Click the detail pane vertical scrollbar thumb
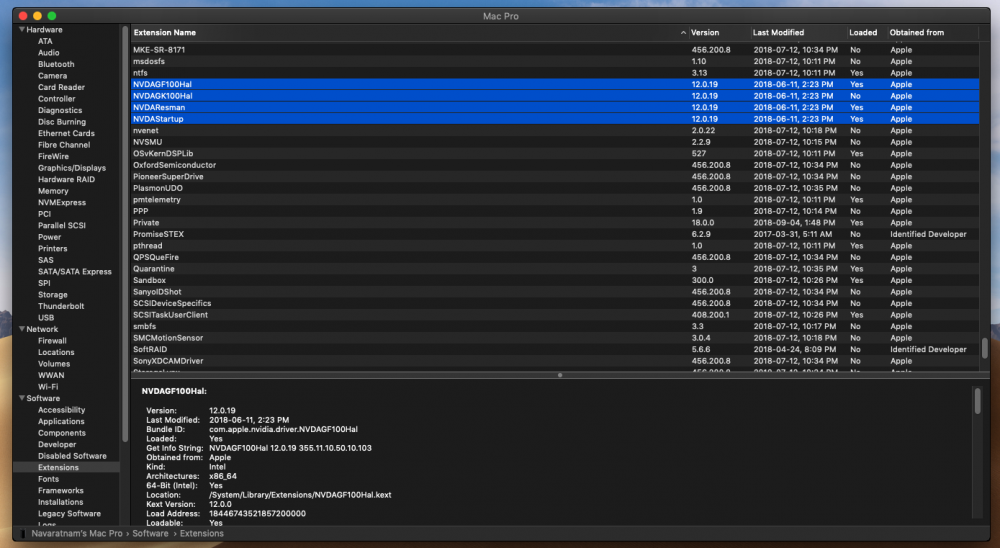Screen dimensions: 1000x548 tap(977, 401)
